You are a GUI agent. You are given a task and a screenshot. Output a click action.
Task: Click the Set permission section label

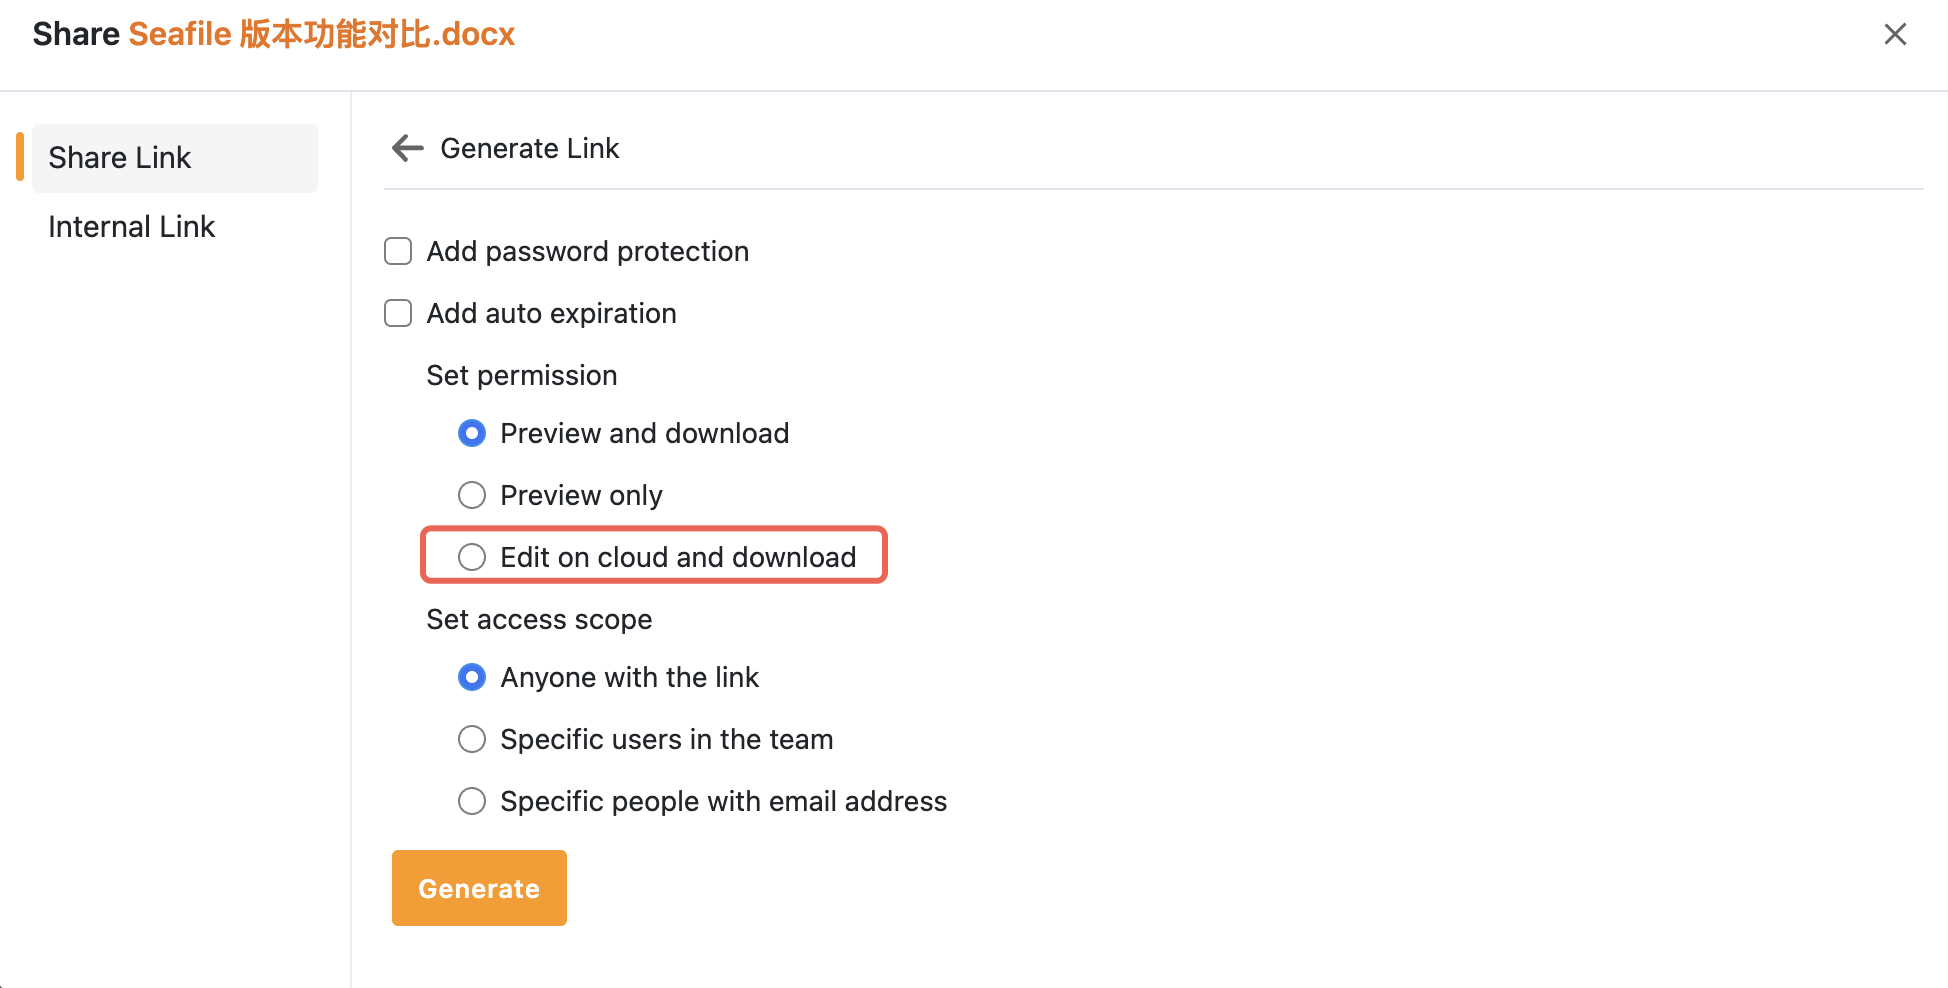click(x=522, y=375)
